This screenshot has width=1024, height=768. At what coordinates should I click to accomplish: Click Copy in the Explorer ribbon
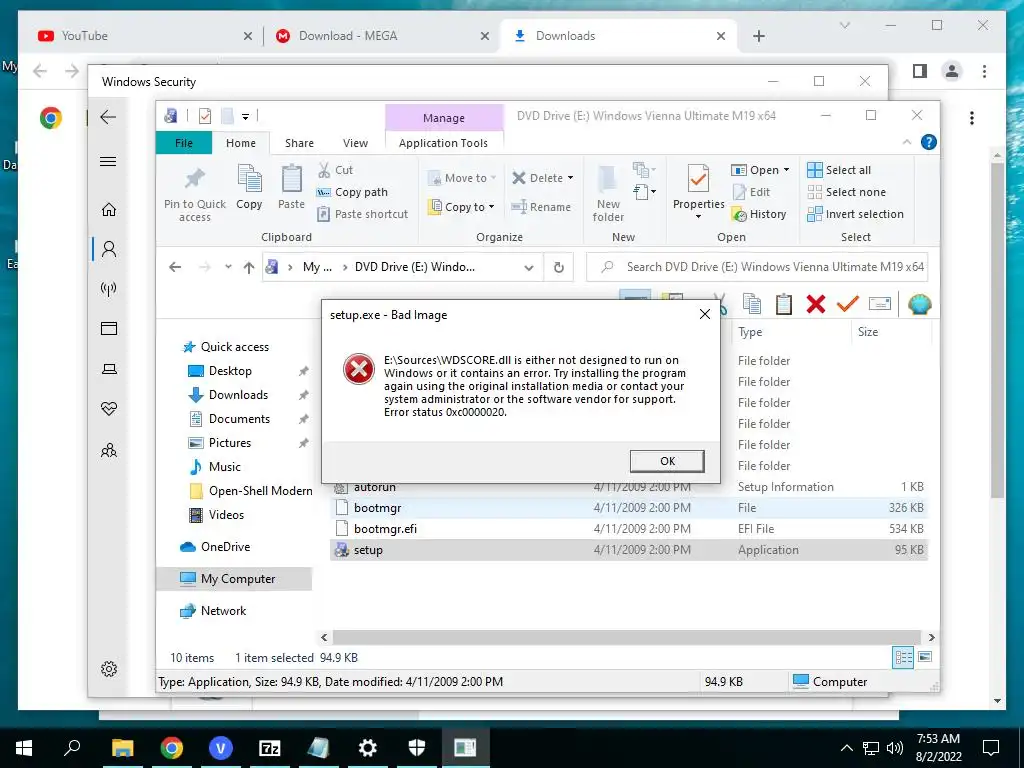tap(249, 187)
